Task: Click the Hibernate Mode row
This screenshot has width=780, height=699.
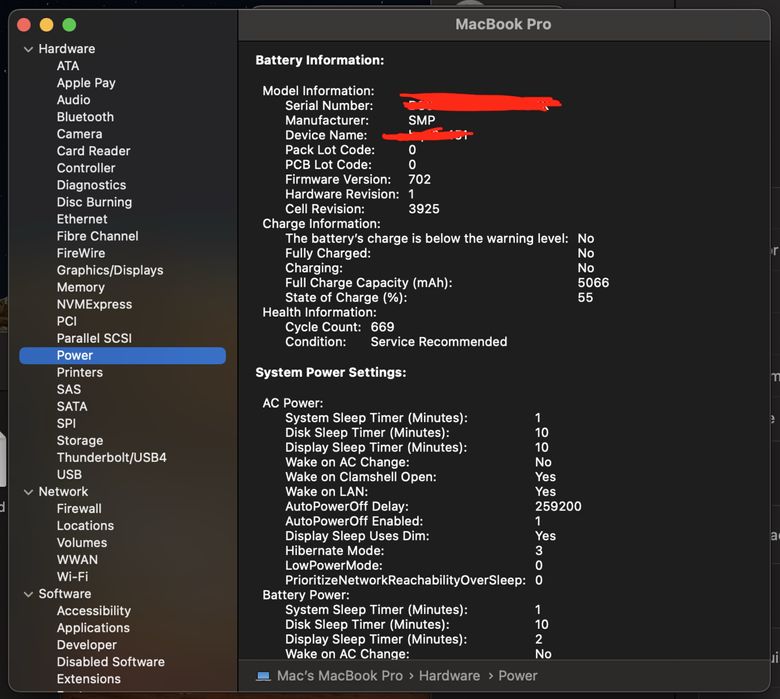Action: pos(414,551)
